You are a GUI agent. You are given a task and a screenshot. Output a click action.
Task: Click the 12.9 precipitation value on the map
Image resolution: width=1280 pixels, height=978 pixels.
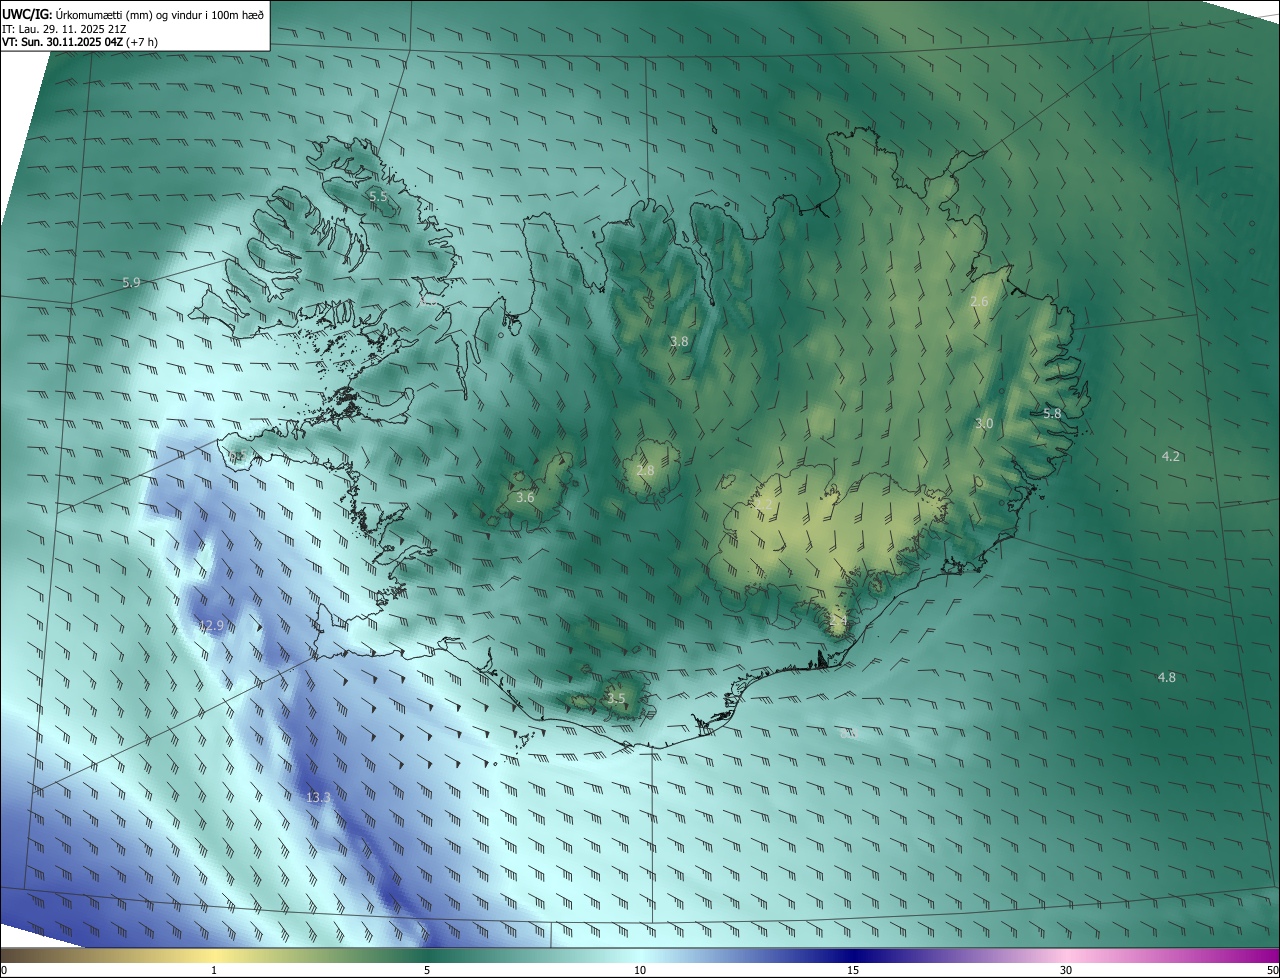pyautogui.click(x=211, y=626)
